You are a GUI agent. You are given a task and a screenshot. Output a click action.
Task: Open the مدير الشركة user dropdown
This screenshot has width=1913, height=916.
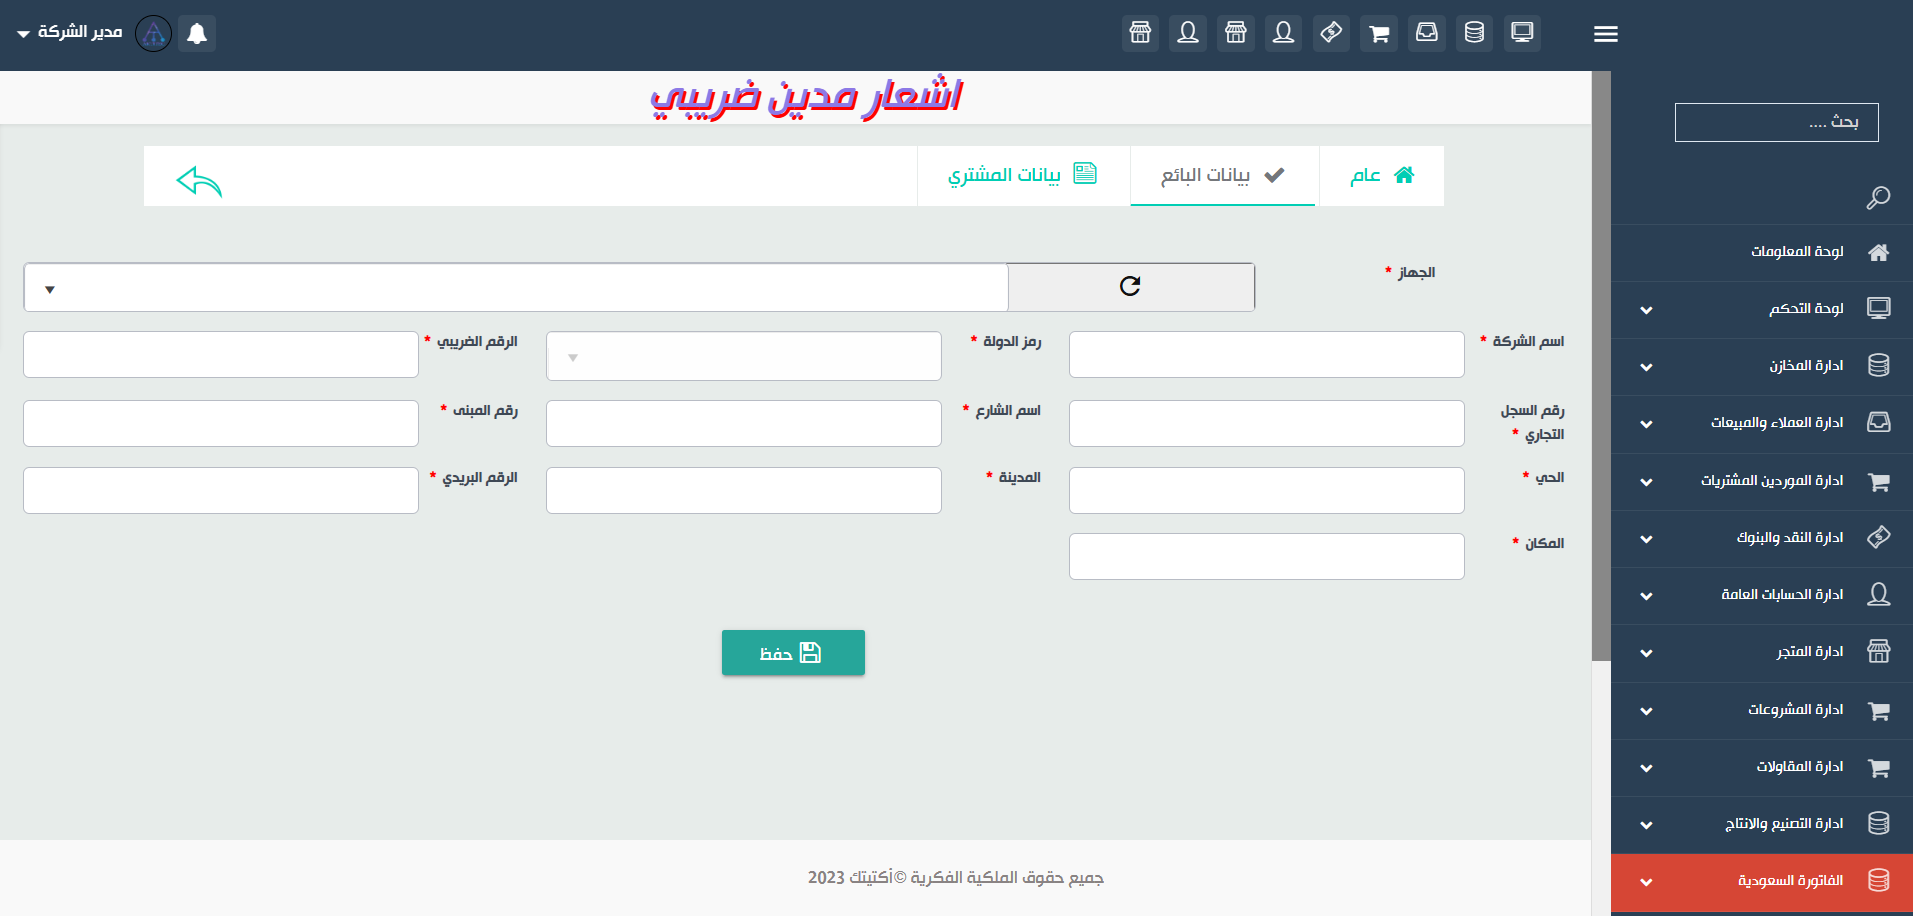70,33
